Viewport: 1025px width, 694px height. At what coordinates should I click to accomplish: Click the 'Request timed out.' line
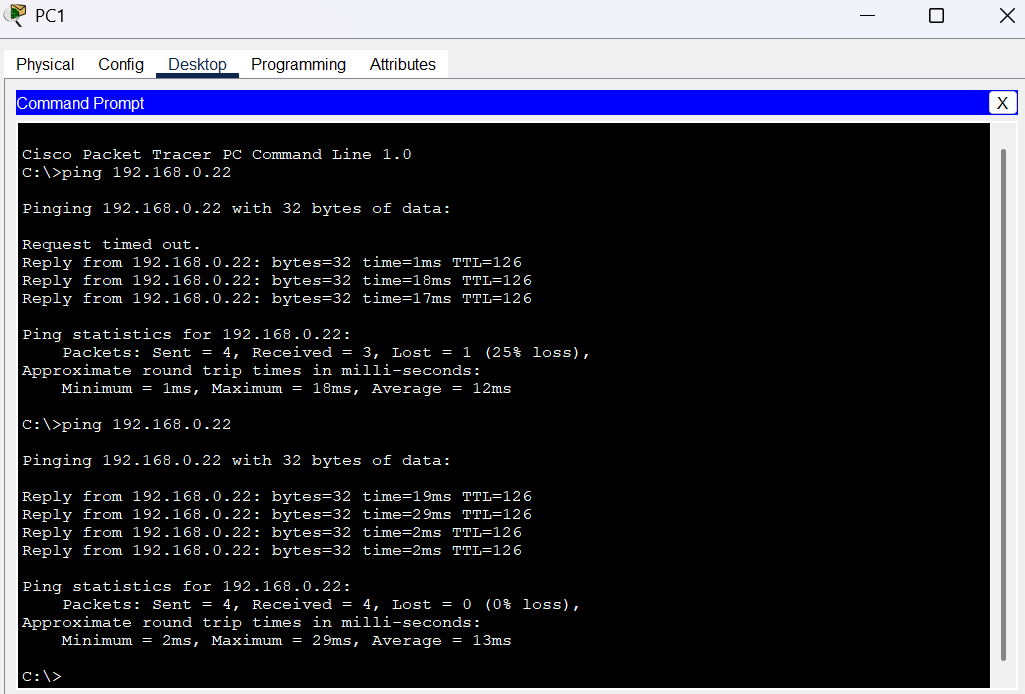point(111,244)
